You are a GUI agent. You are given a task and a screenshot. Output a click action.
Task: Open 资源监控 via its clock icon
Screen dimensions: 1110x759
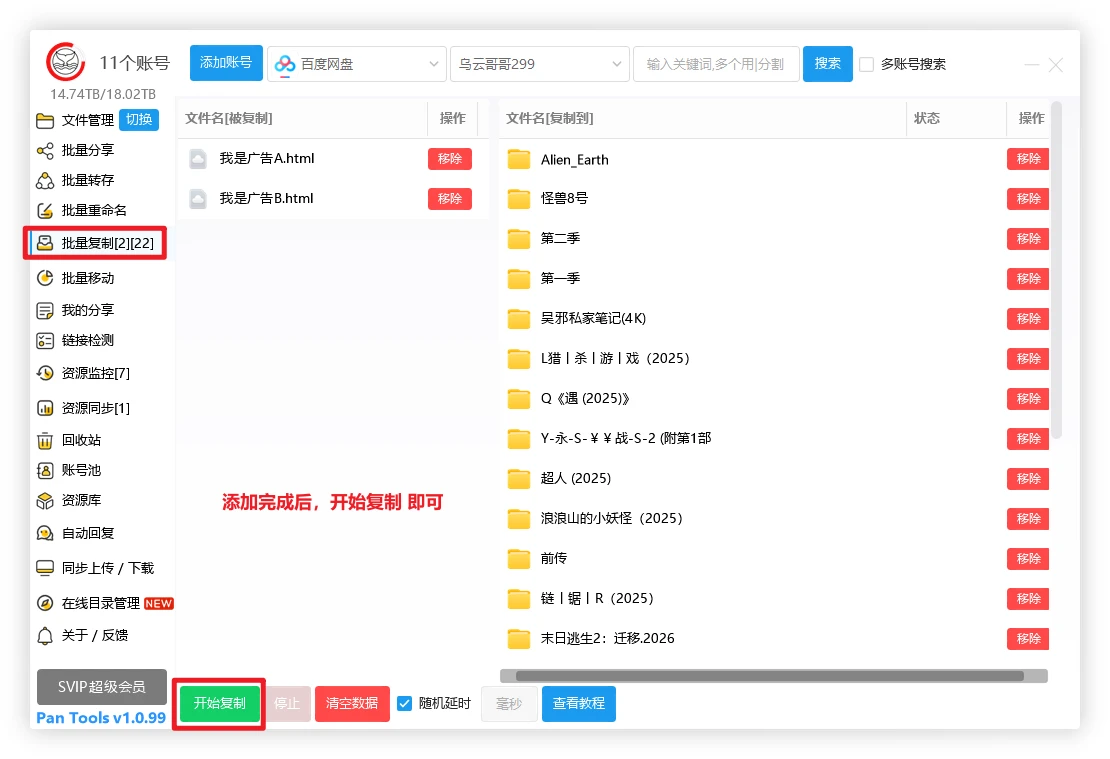click(x=45, y=373)
